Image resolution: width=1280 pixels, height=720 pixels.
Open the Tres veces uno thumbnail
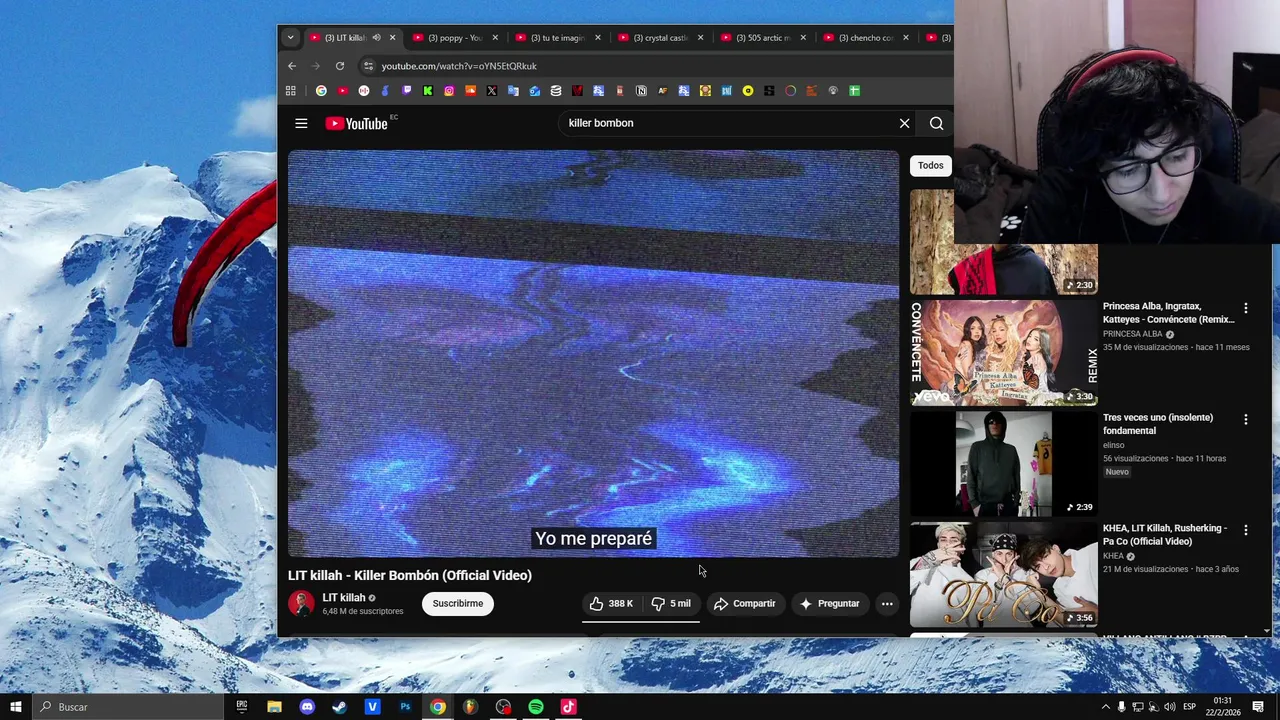click(1003, 464)
